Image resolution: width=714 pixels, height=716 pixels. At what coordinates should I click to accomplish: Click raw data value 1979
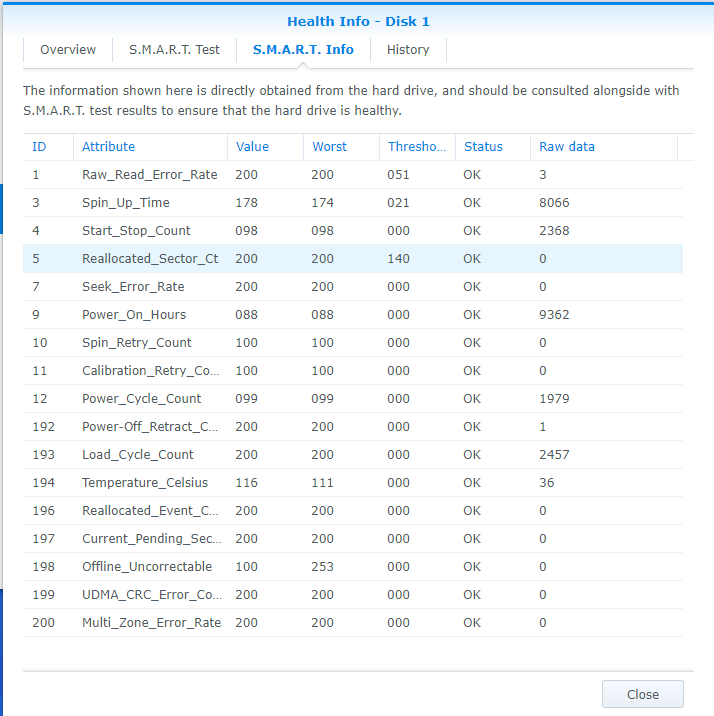[x=554, y=399]
